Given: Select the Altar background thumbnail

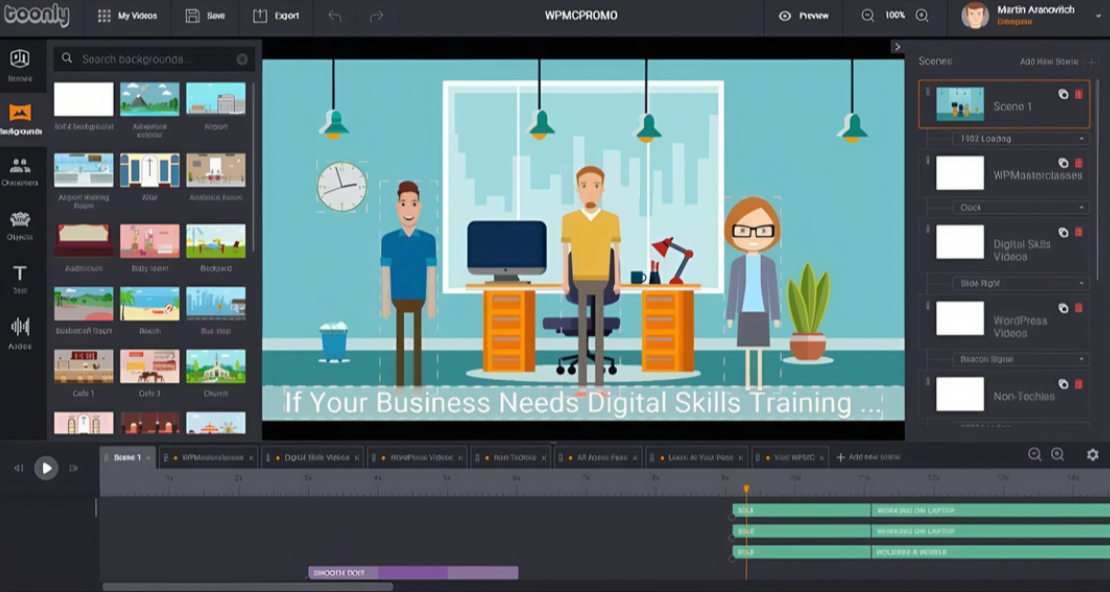Looking at the screenshot, I should tap(149, 170).
